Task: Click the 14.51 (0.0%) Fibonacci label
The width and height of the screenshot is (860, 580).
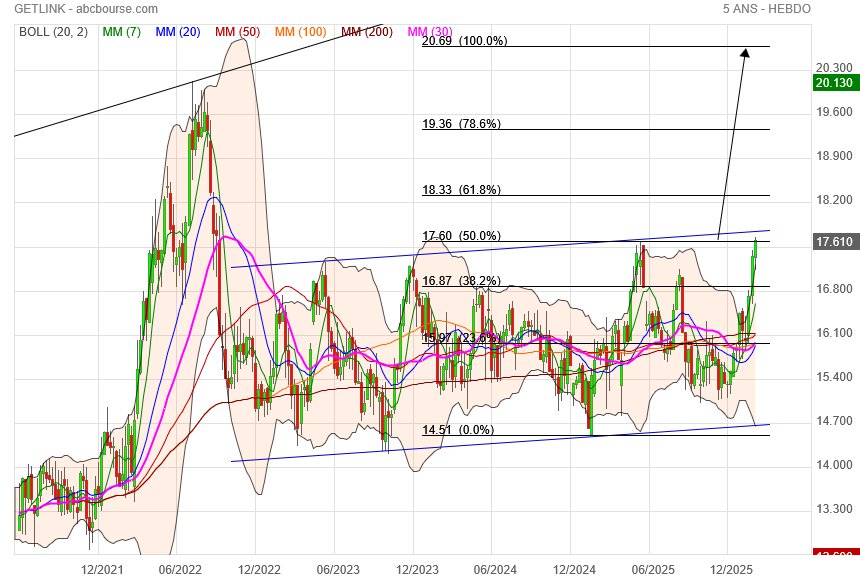Action: [458, 430]
